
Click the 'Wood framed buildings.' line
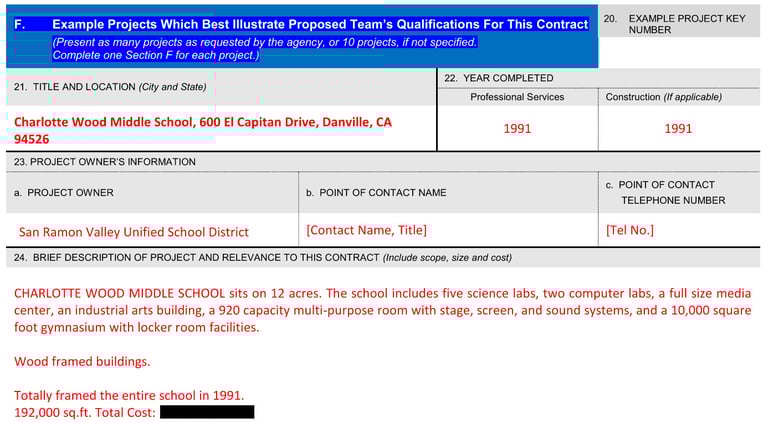coord(82,361)
